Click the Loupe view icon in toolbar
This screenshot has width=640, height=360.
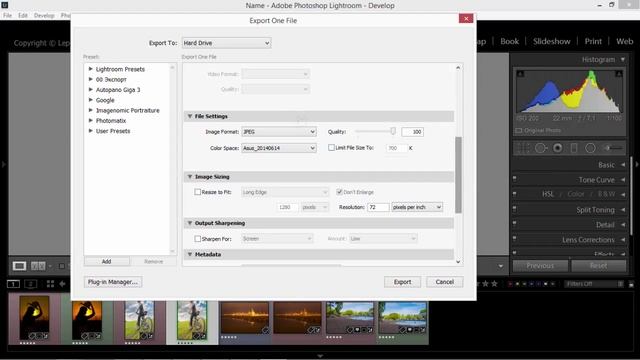(19, 266)
